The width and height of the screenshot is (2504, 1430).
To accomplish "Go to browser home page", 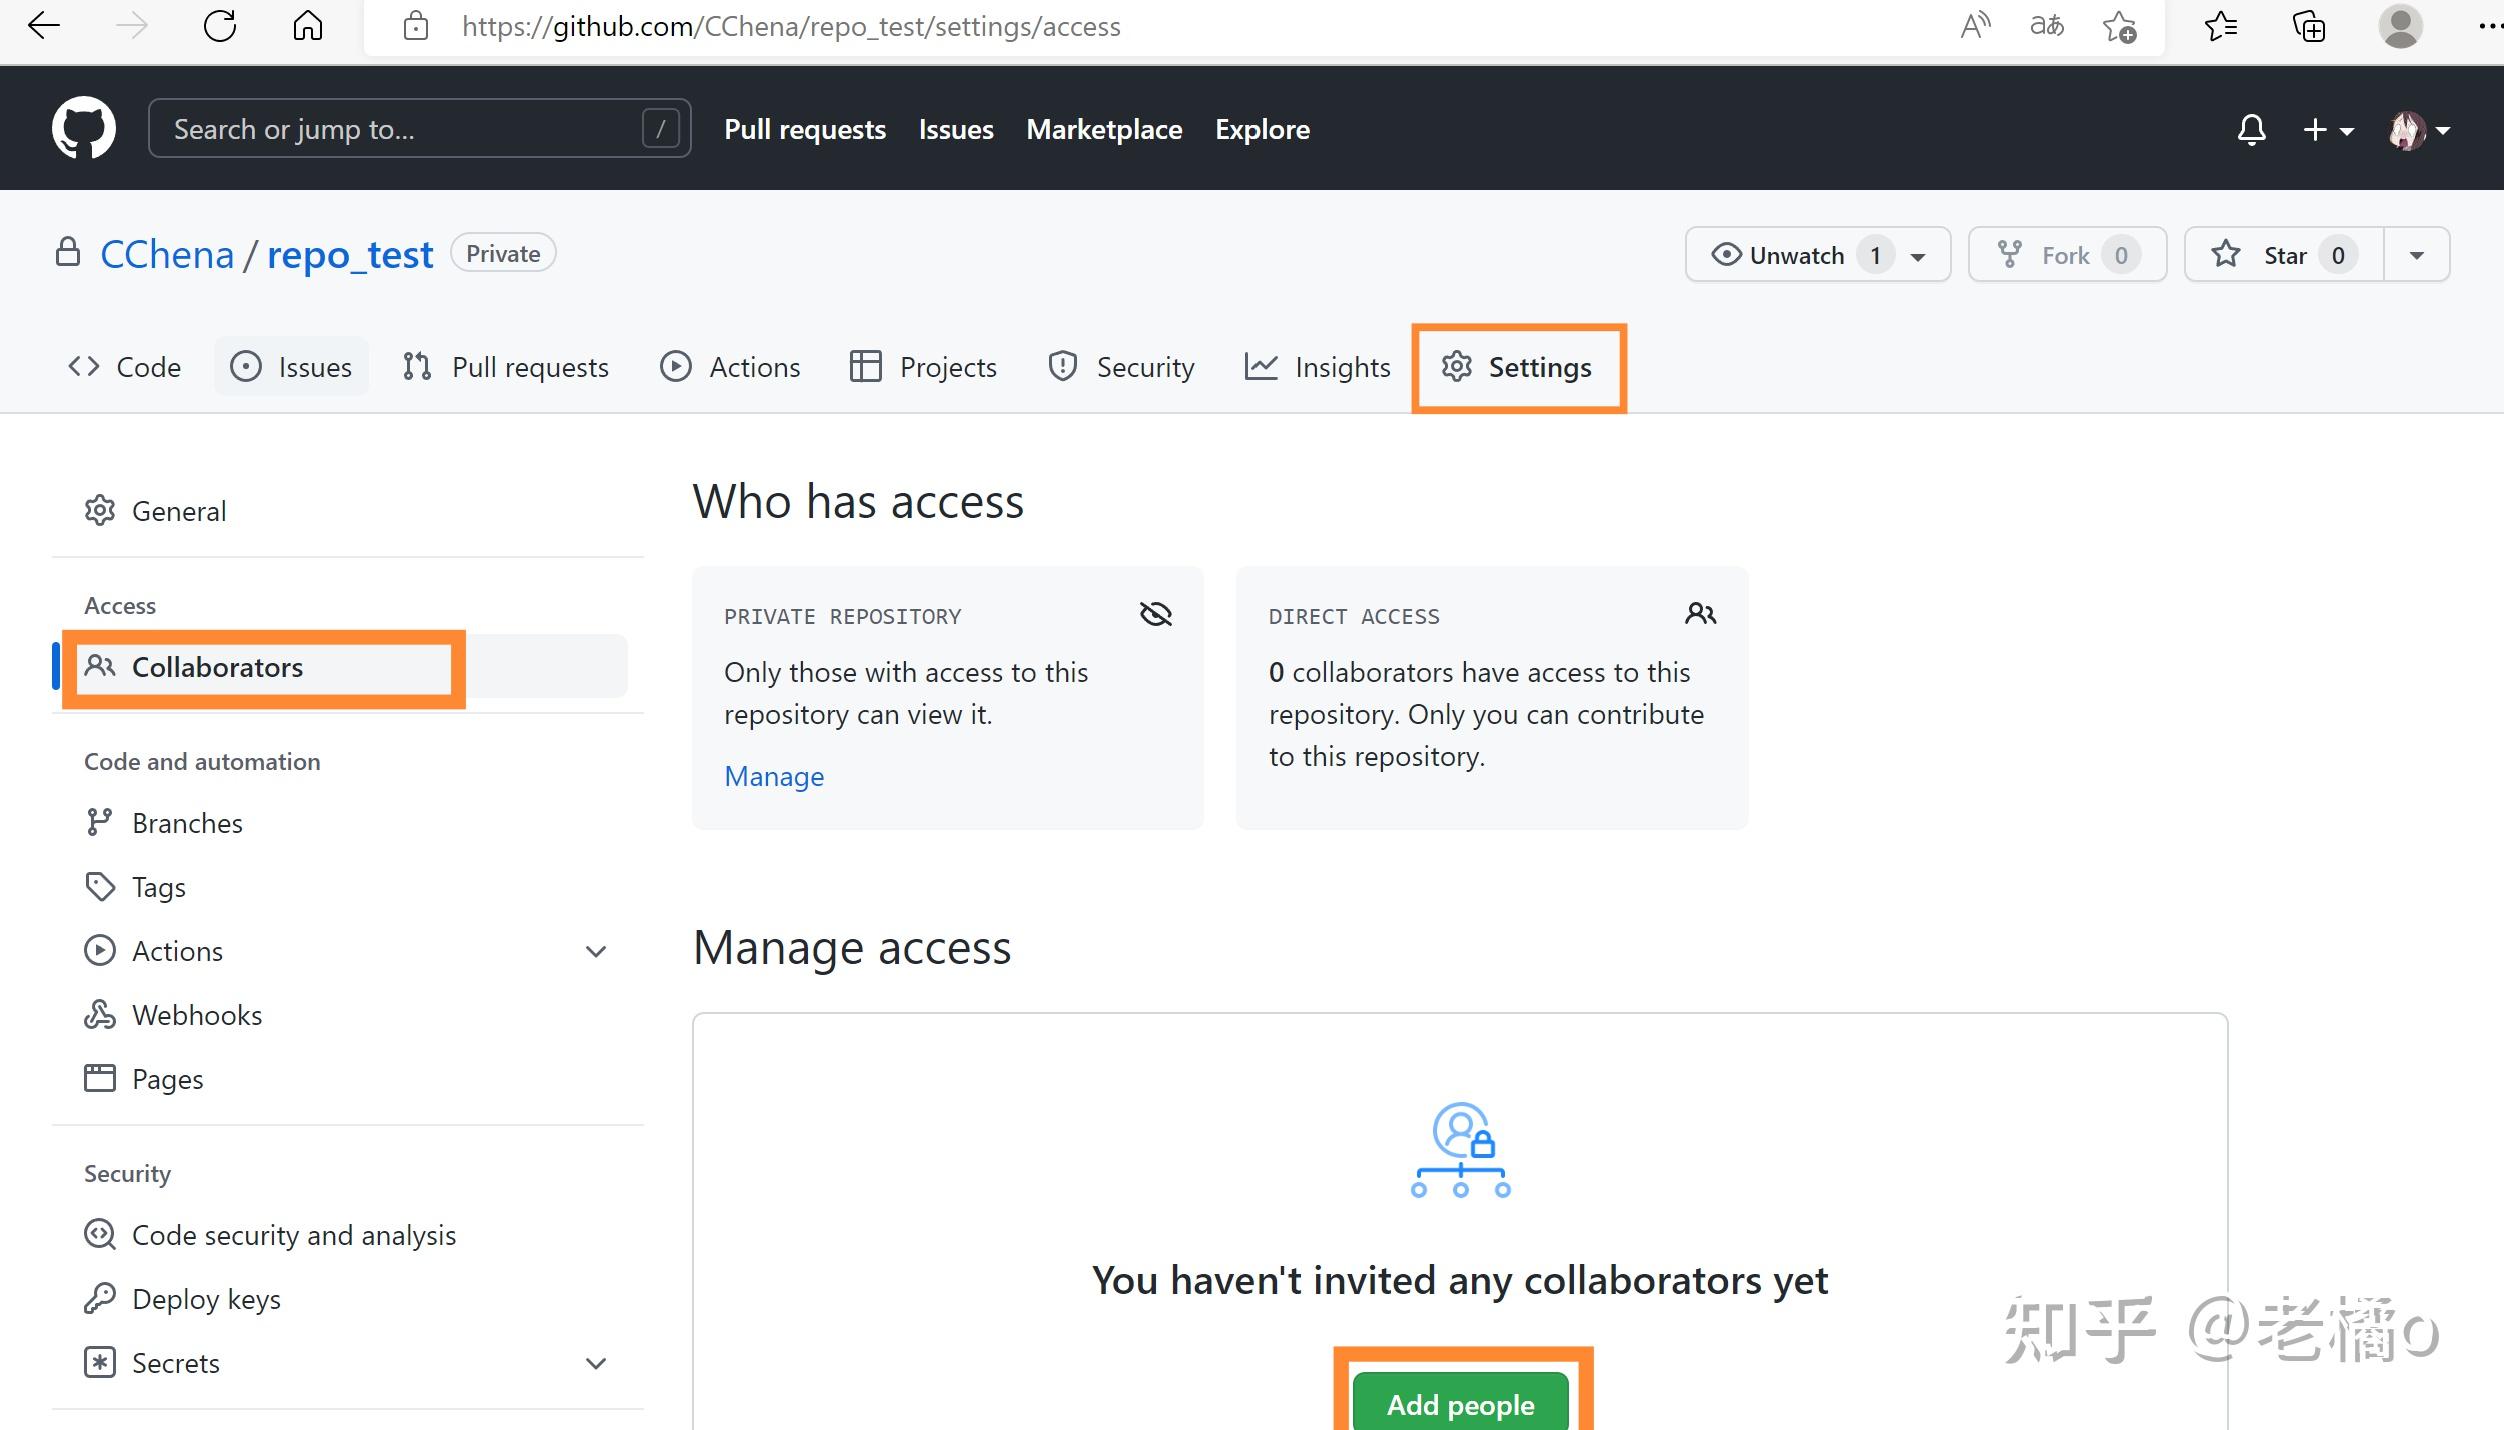I will [307, 27].
